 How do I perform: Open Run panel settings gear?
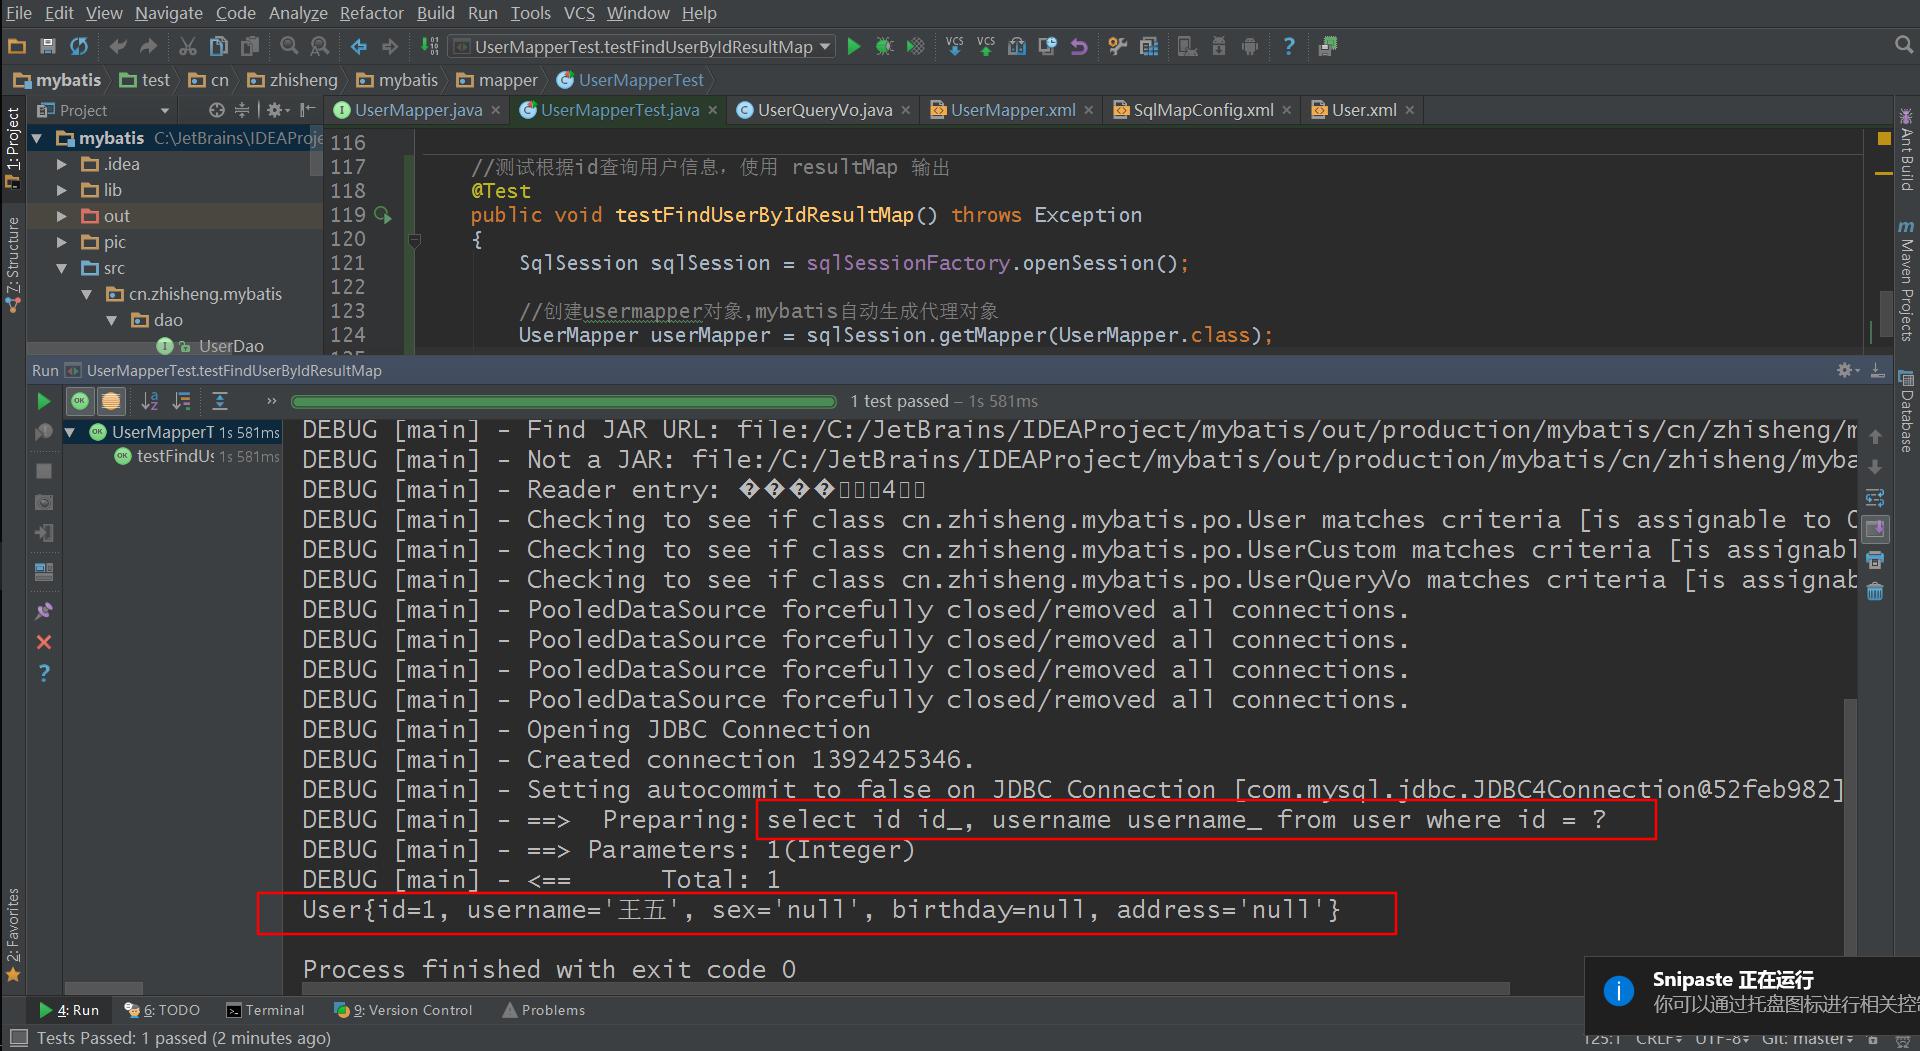point(1846,370)
